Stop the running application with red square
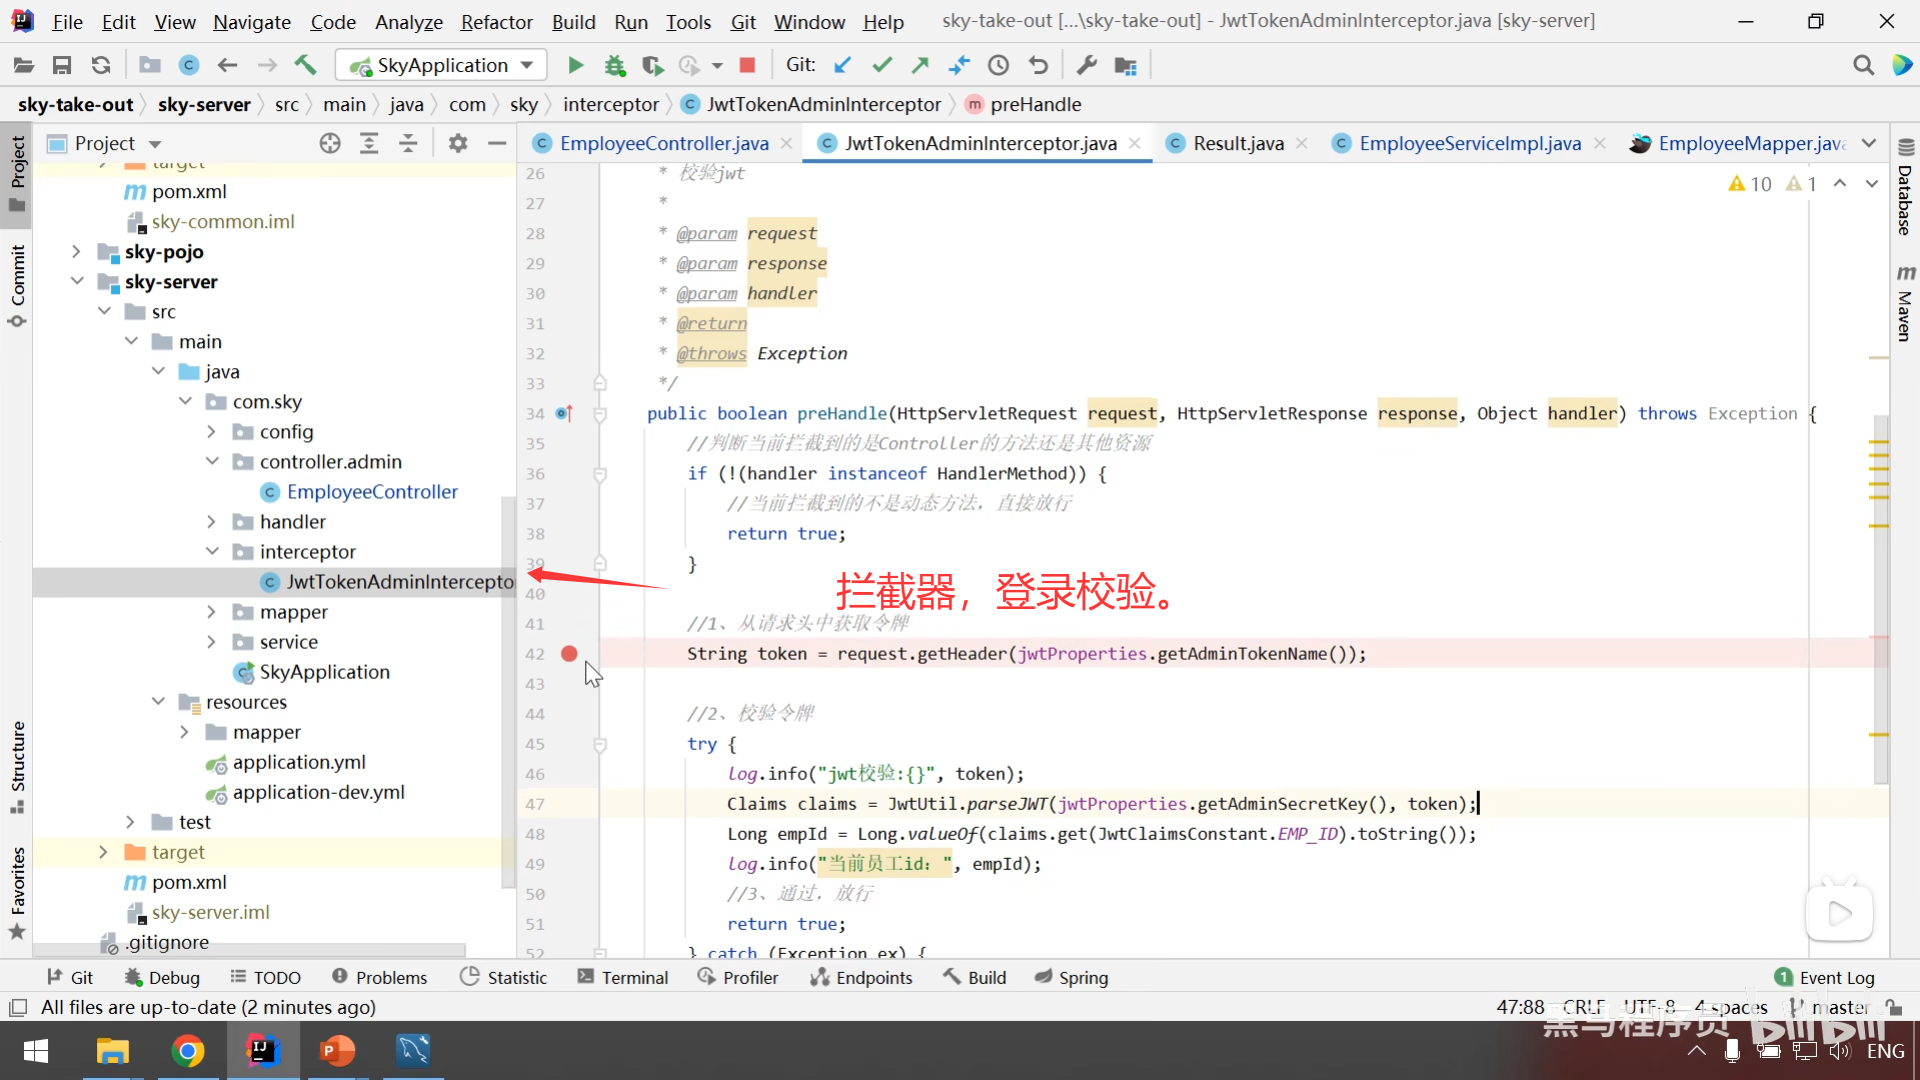This screenshot has width=1920, height=1080. 746,66
